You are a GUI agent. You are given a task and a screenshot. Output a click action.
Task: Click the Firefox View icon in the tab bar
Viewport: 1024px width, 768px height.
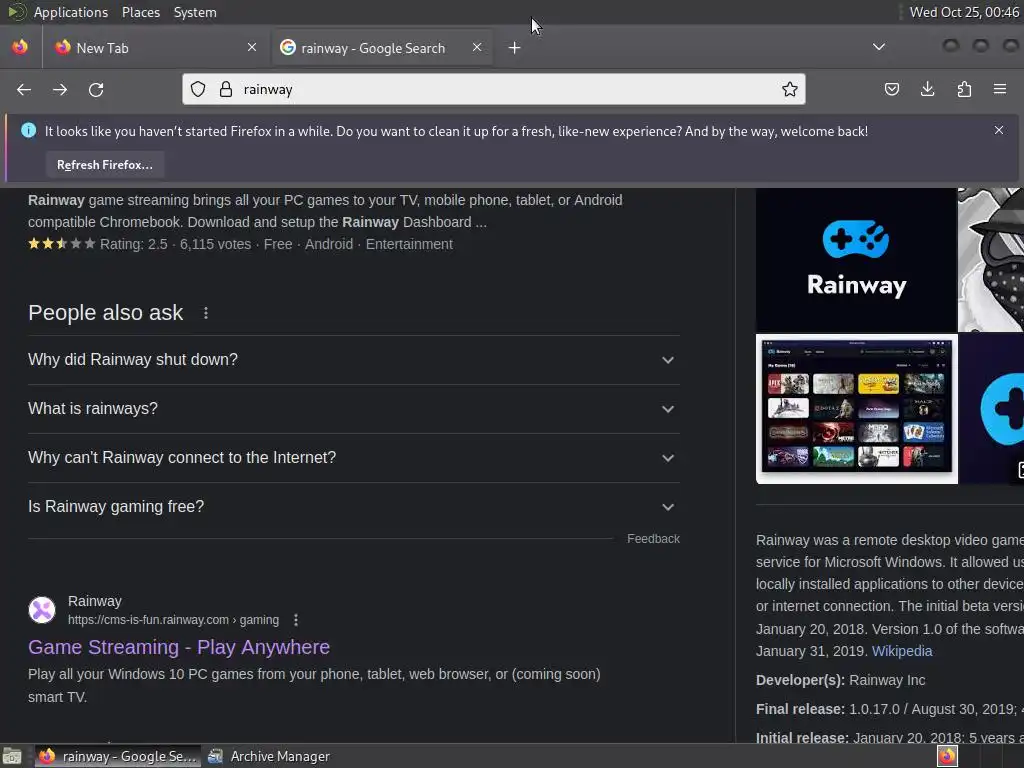[20, 47]
